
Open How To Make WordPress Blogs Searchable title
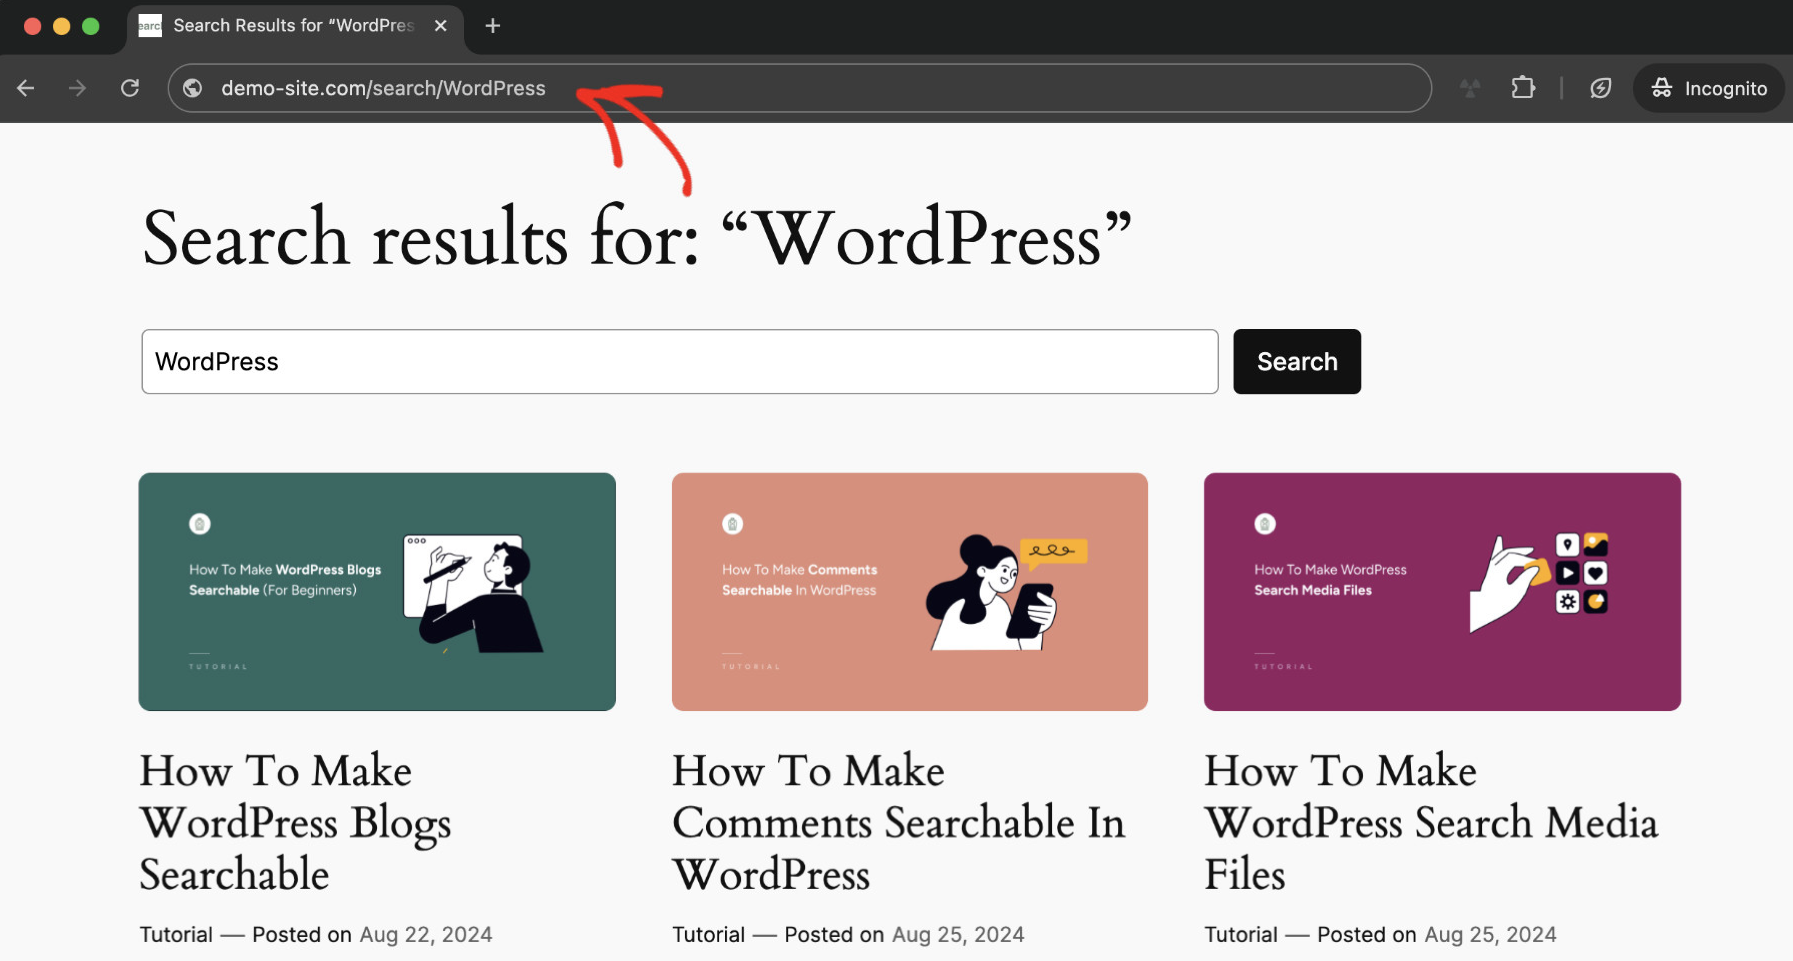pos(296,822)
